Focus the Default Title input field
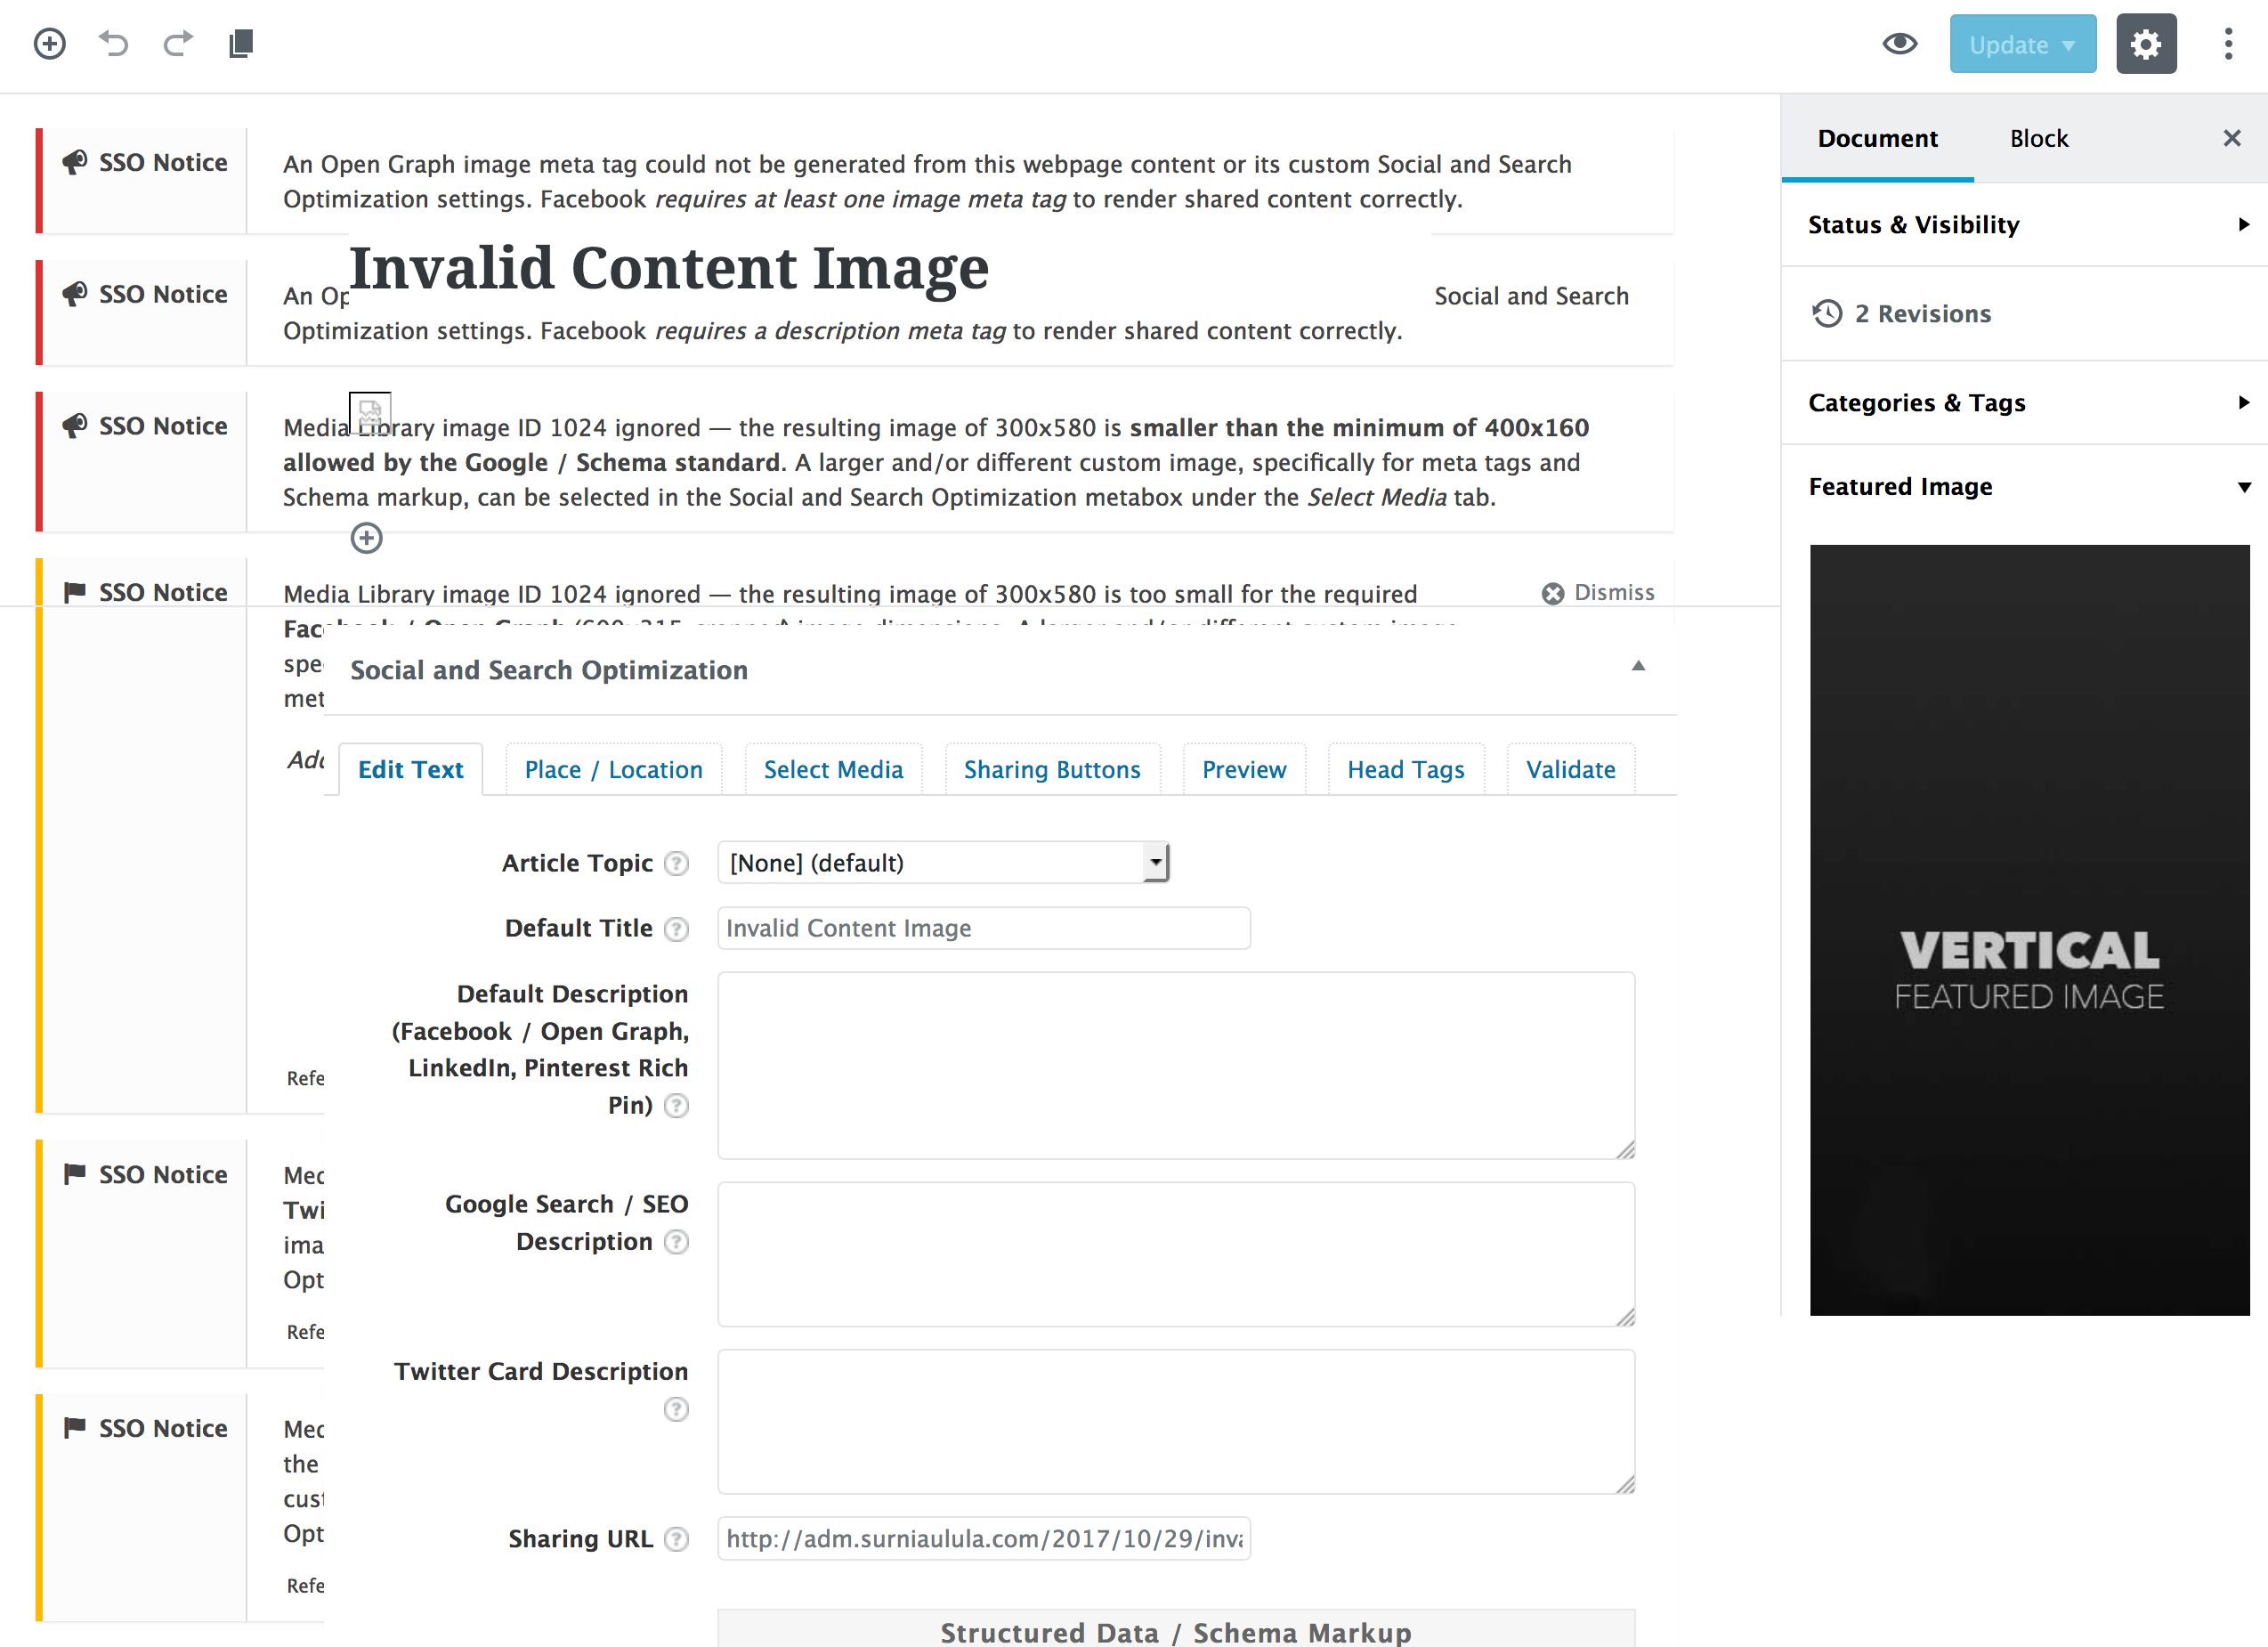The height and width of the screenshot is (1647, 2268). [984, 928]
